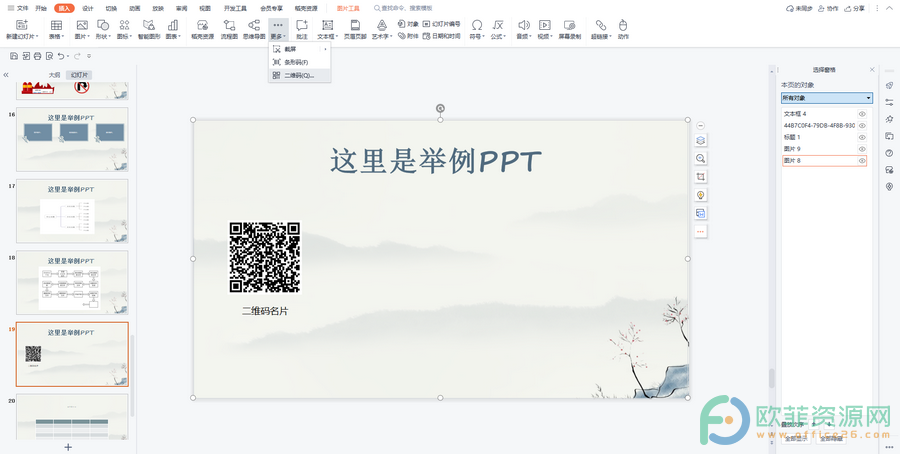Toggle visibility of 图片 9
Viewport: 900px width, 454px height.
point(862,149)
